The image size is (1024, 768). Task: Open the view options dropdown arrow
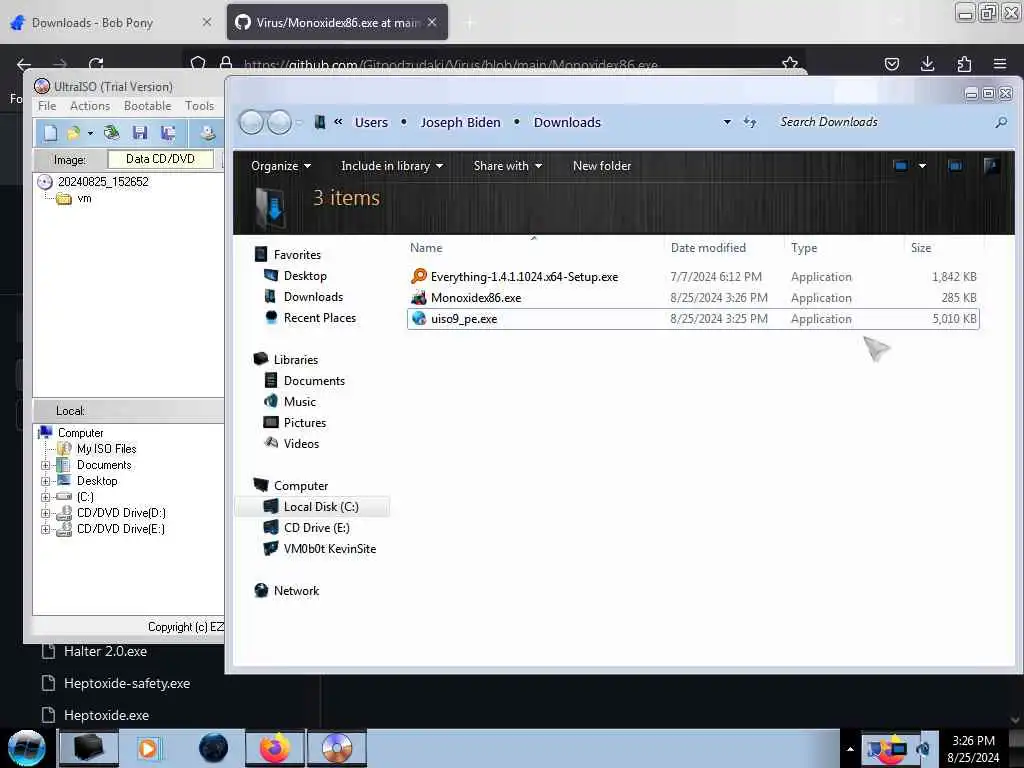(922, 166)
